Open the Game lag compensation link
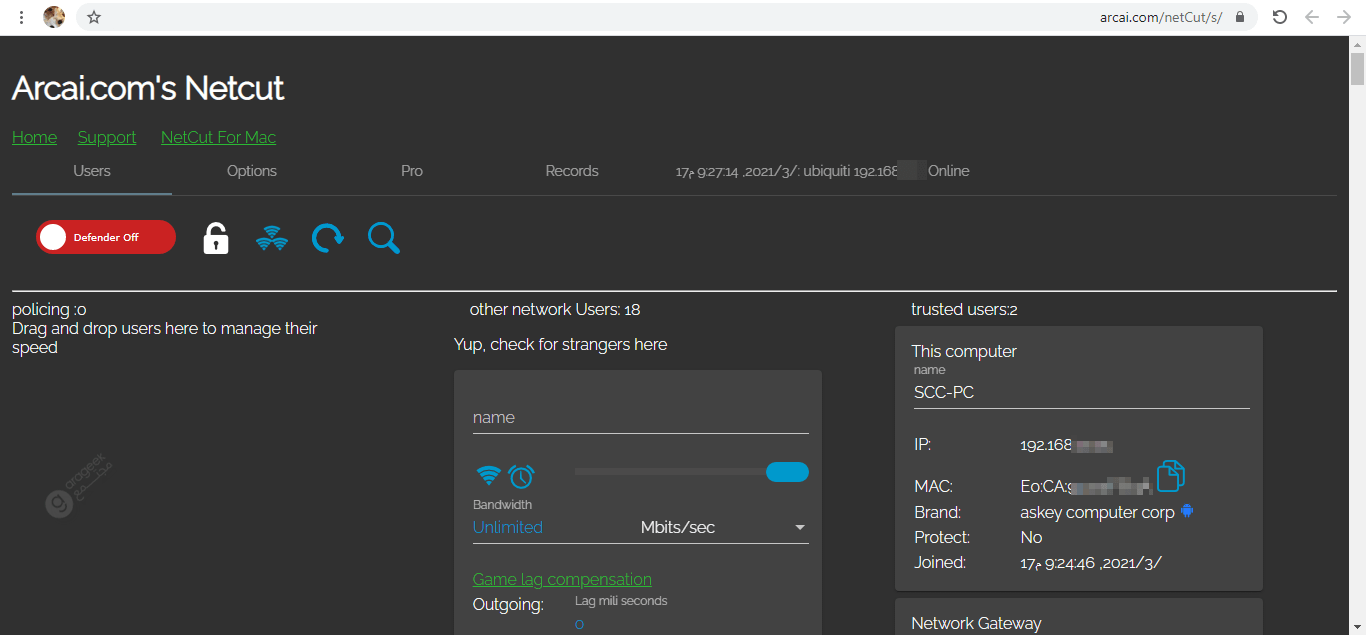Screen dimensions: 1366x635 562,579
